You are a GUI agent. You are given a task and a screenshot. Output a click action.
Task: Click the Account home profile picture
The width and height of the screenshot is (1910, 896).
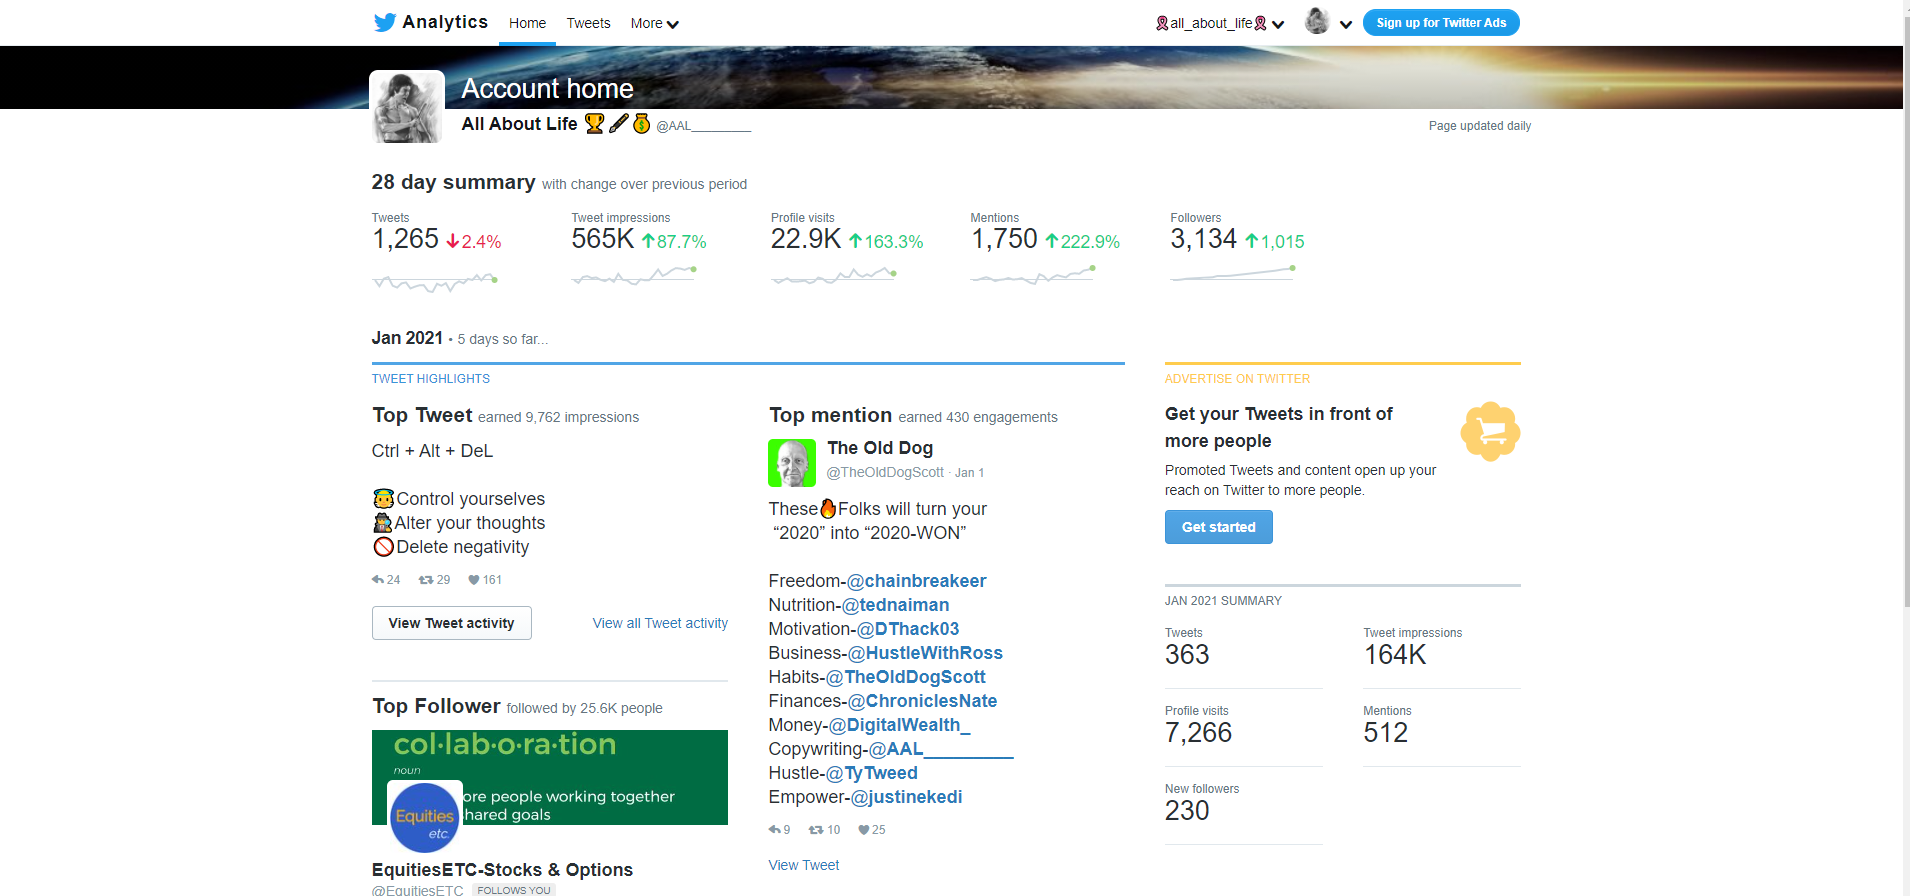(407, 107)
